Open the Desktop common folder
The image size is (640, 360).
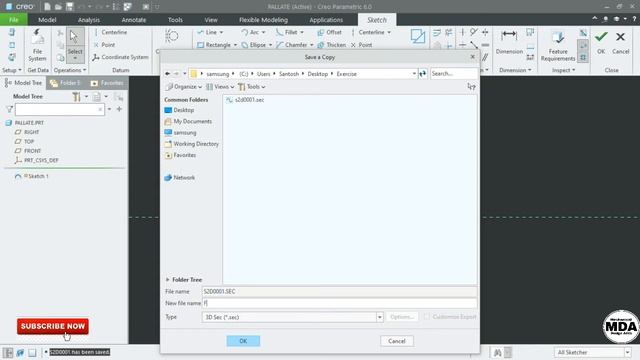click(x=179, y=110)
